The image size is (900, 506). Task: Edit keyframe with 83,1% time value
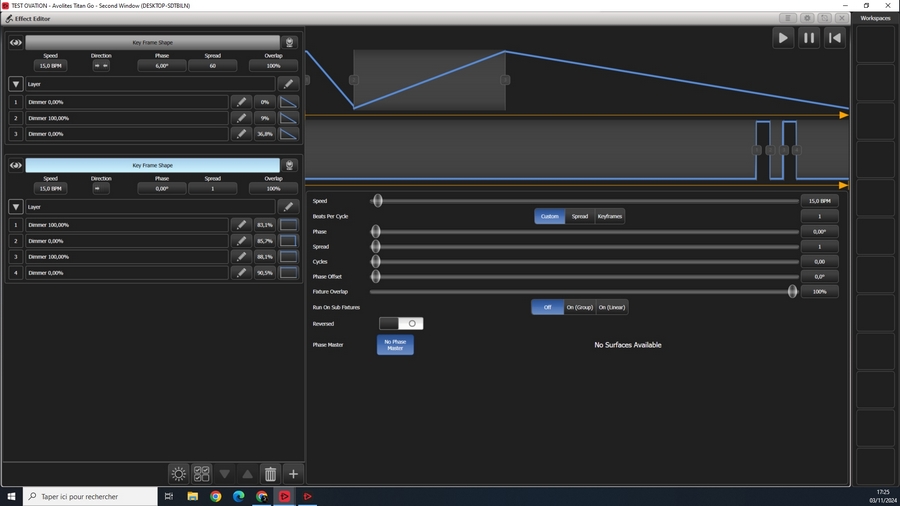click(241, 225)
